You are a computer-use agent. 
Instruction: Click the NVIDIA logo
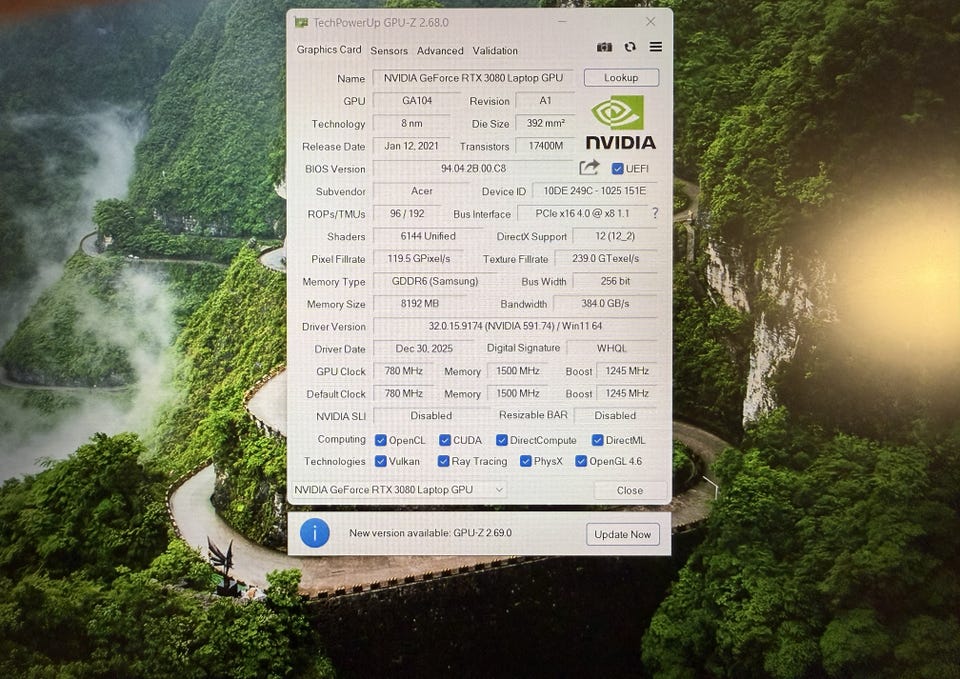[620, 122]
